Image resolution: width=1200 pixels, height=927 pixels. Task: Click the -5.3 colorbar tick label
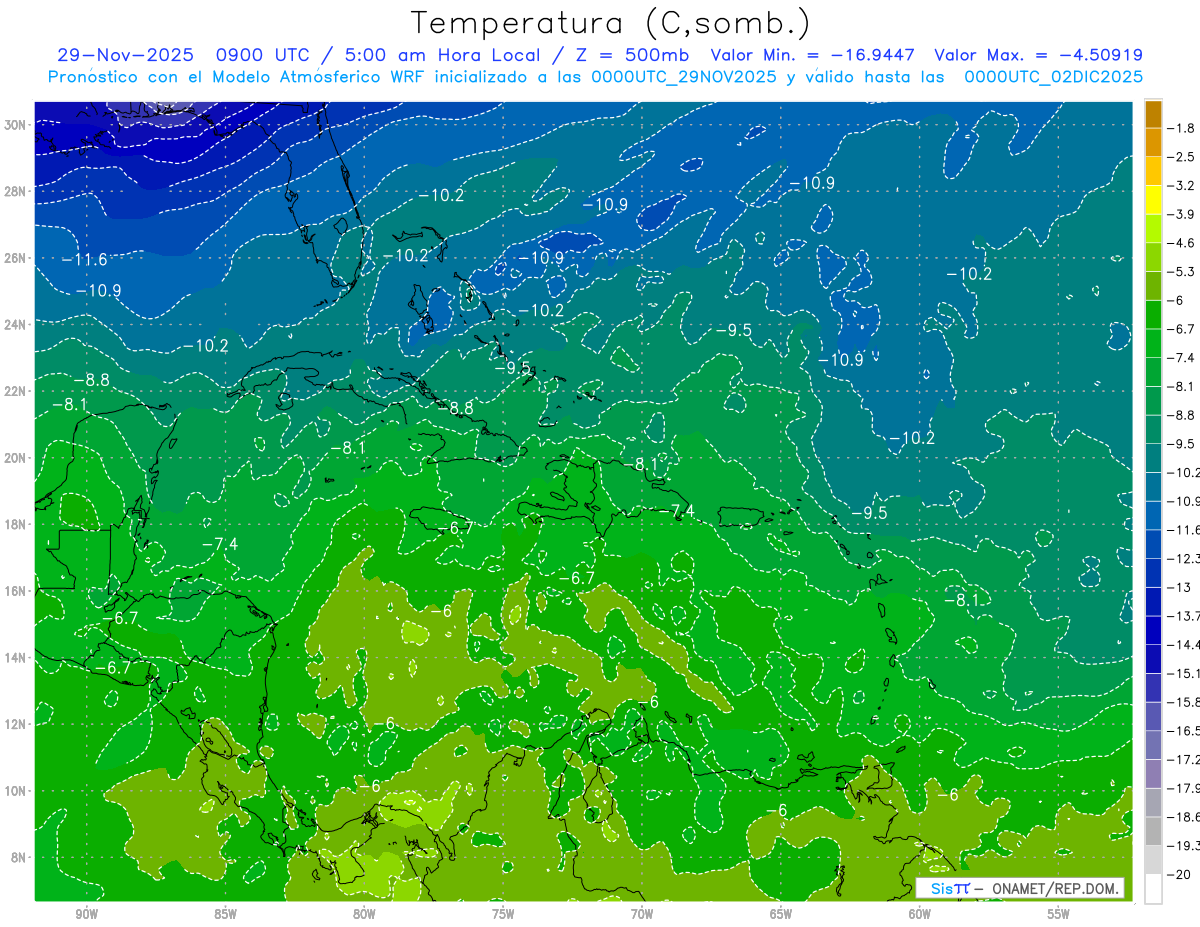click(x=1183, y=271)
